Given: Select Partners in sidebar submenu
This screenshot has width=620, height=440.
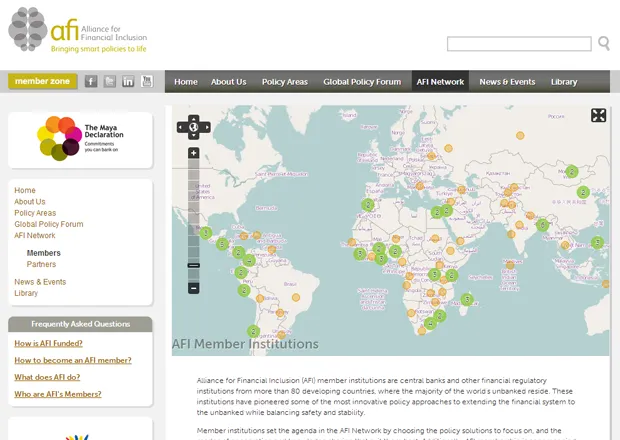Looking at the screenshot, I should 41,264.
